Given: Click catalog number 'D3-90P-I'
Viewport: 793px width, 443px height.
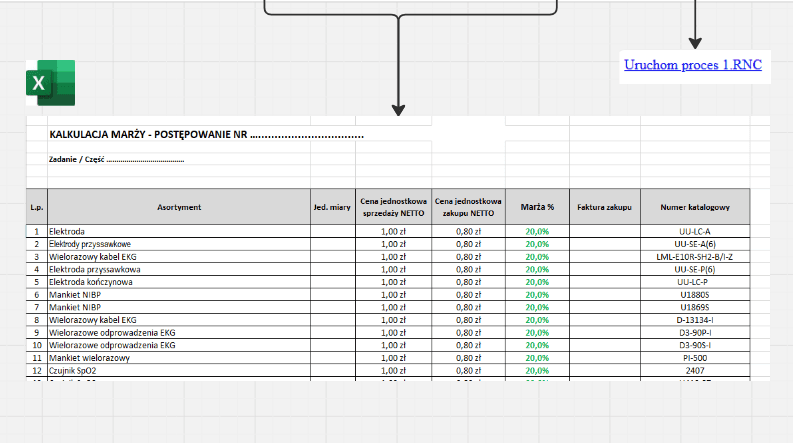Looking at the screenshot, I should (695, 333).
